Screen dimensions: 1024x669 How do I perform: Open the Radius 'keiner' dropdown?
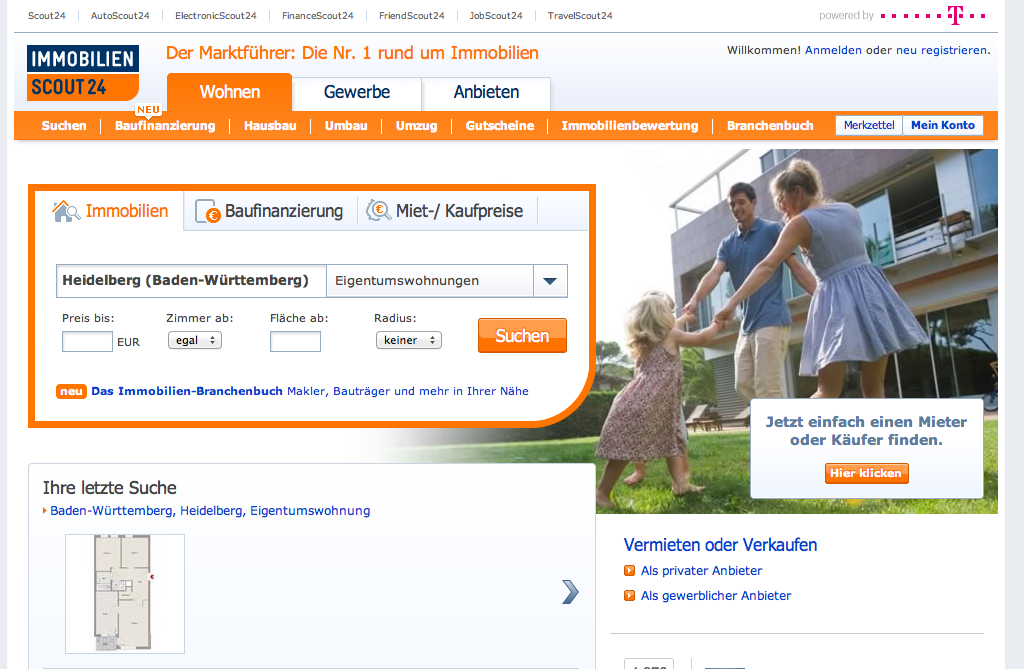409,340
